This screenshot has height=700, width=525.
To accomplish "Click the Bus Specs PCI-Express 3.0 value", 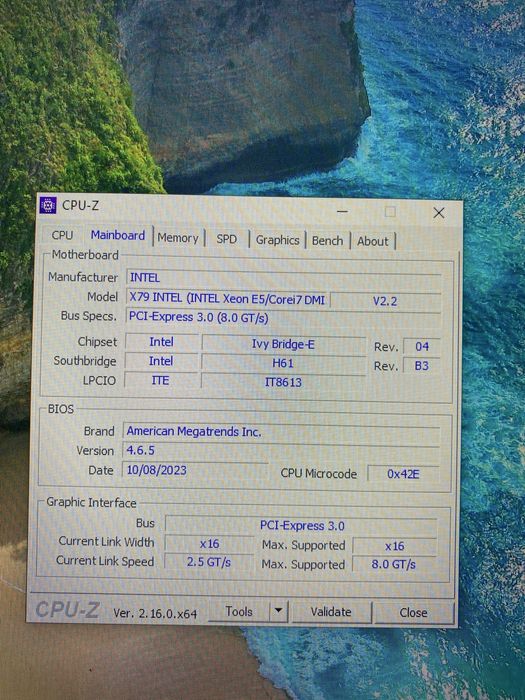I will [283, 317].
